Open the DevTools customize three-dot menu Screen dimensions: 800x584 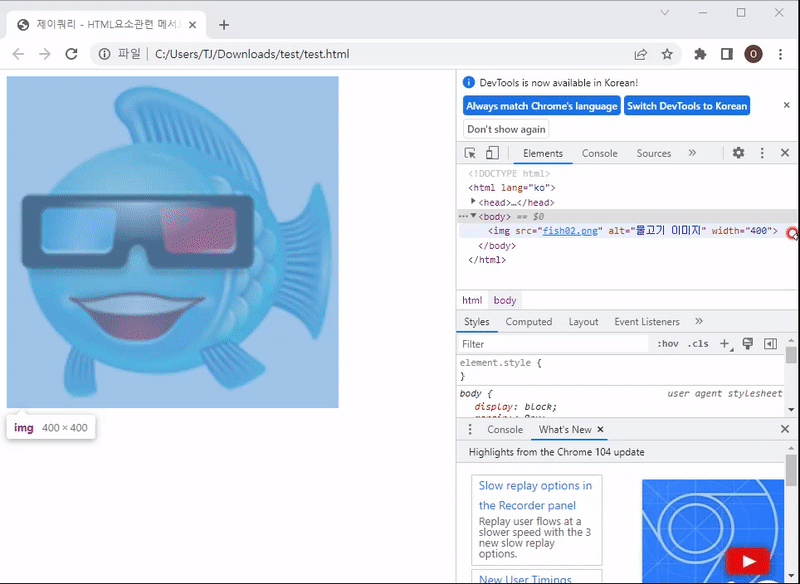[762, 153]
